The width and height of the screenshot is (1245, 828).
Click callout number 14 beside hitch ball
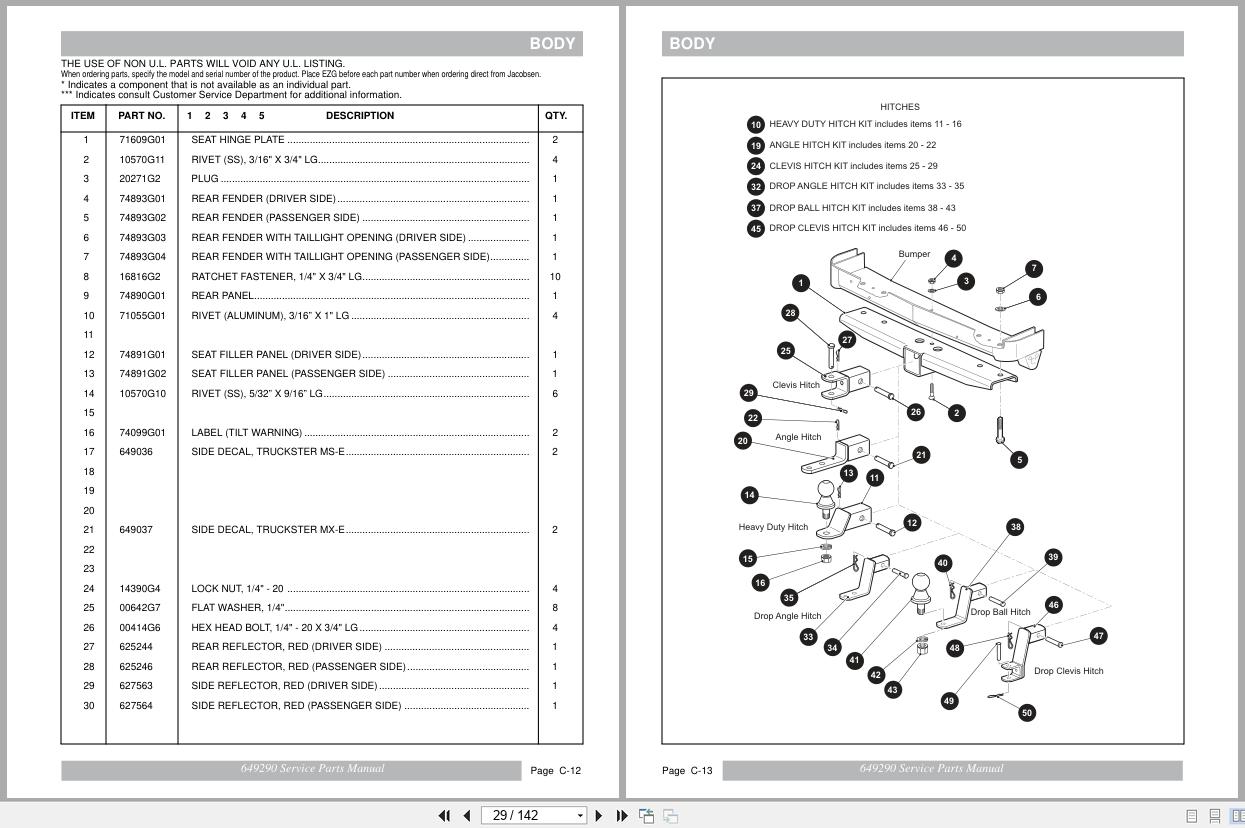pyautogui.click(x=749, y=495)
